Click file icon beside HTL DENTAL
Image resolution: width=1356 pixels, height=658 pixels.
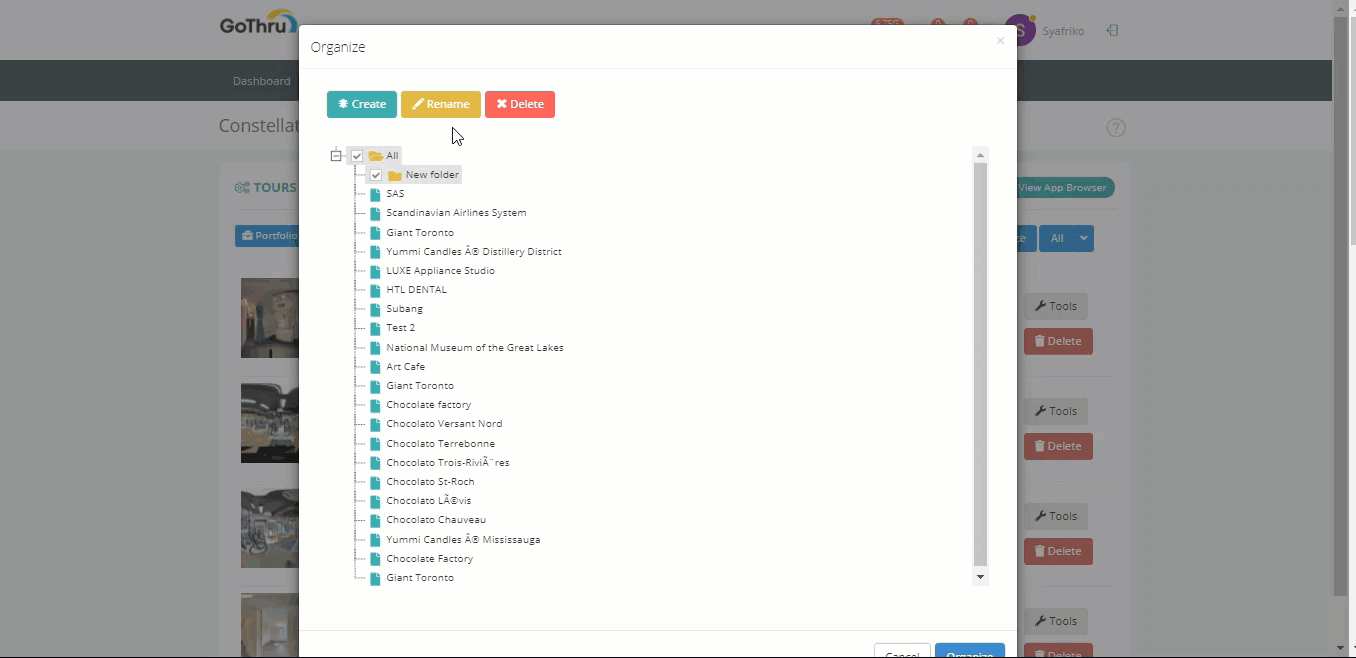(375, 290)
